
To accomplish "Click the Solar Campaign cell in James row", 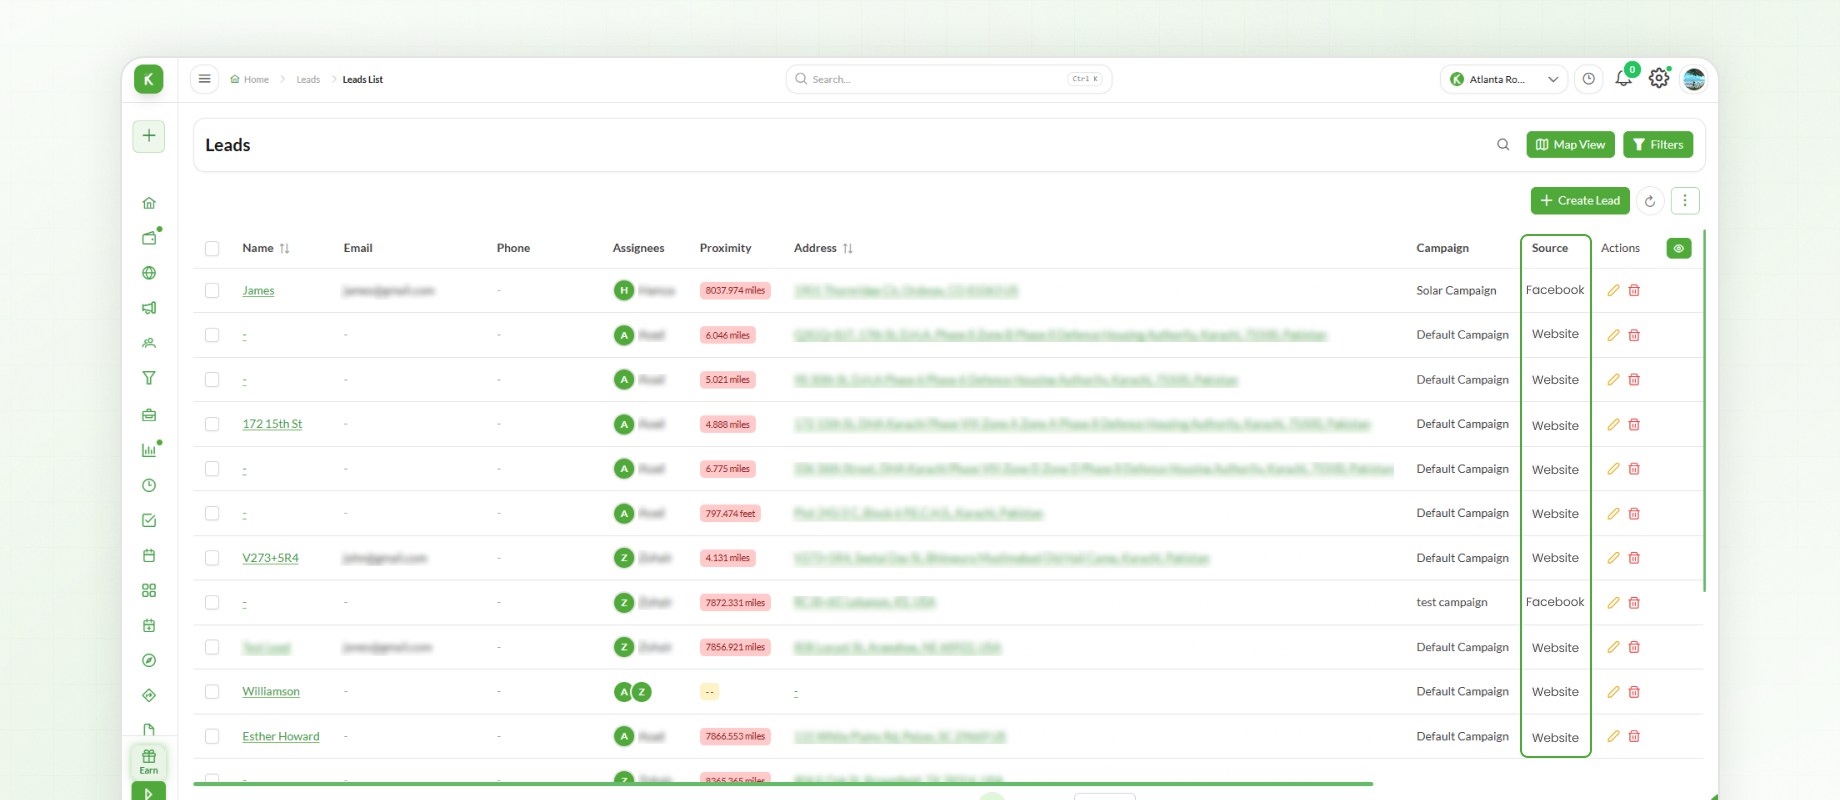I will tap(1456, 291).
